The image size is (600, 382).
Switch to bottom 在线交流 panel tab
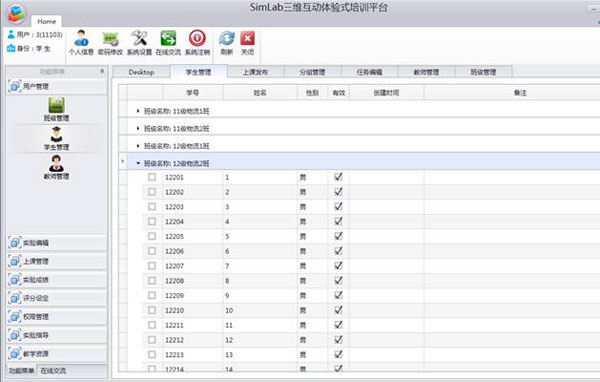pos(53,371)
